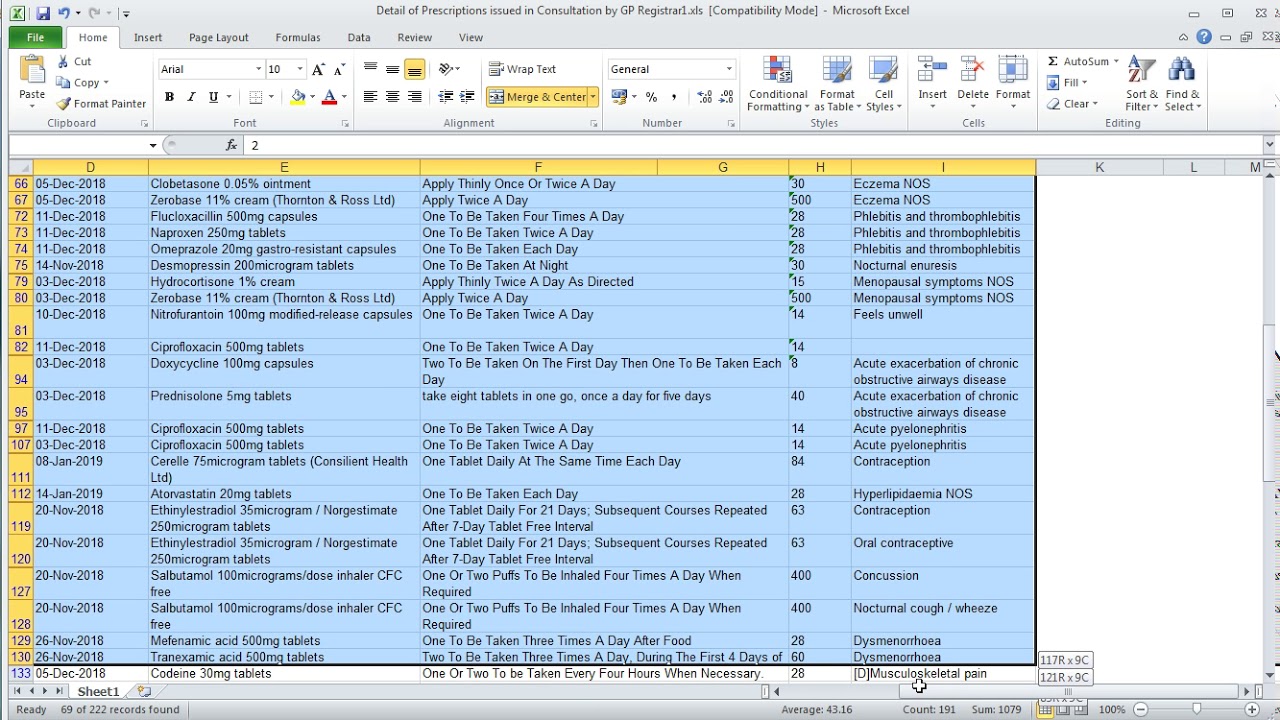Open Conditional Formatting

tap(778, 84)
